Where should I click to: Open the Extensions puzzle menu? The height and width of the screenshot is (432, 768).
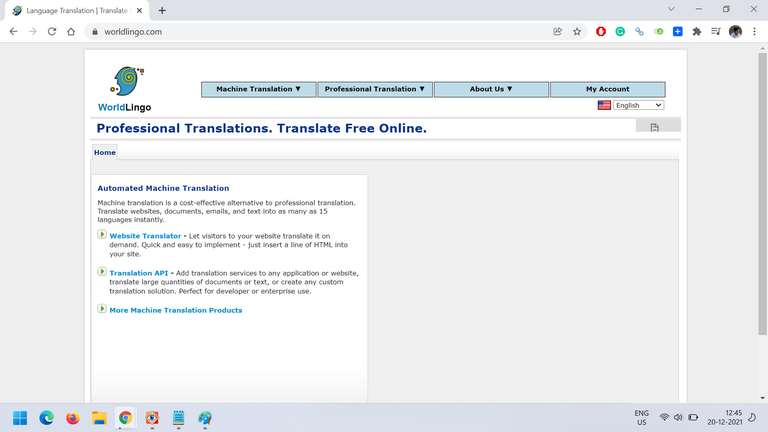(x=696, y=31)
